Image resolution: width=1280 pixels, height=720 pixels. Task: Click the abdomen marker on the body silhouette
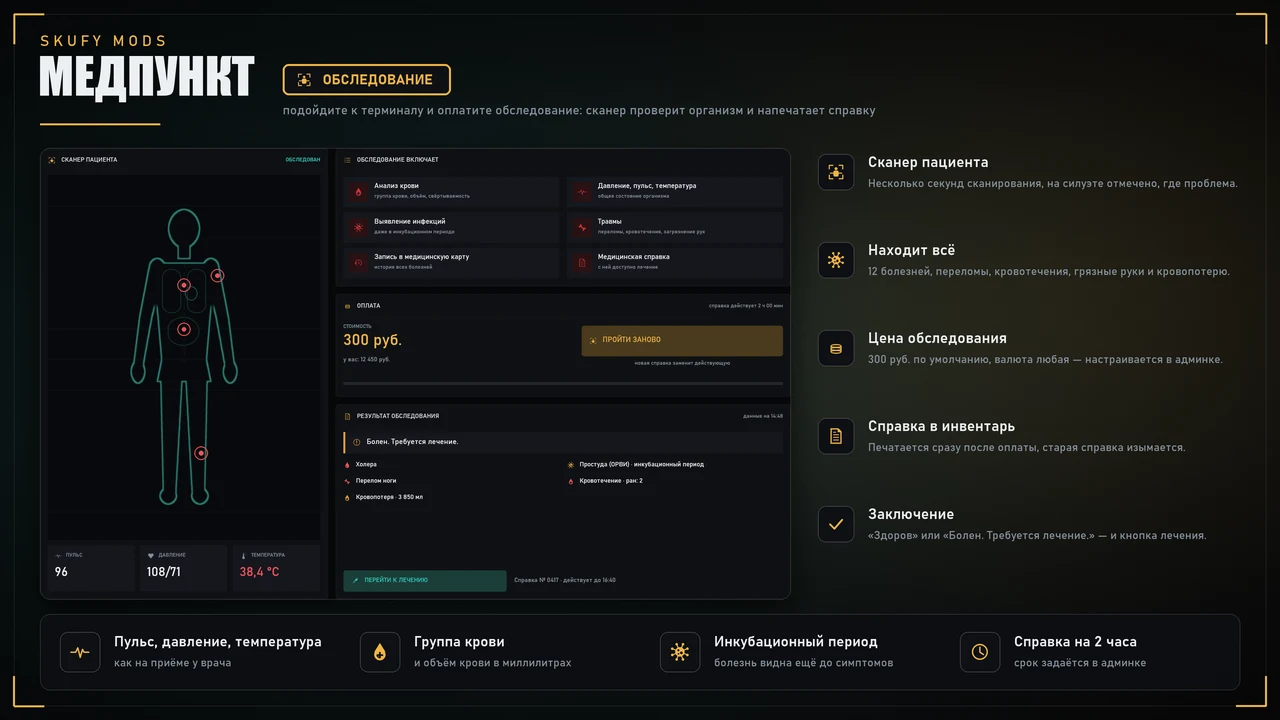click(184, 329)
